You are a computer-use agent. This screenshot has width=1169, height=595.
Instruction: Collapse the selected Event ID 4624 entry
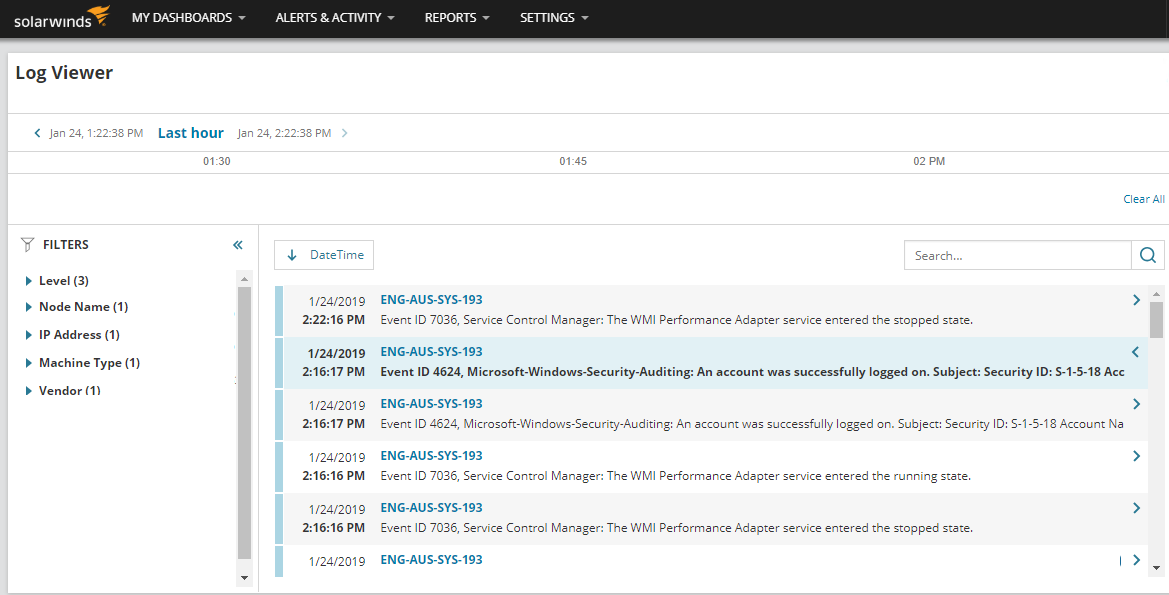click(x=1136, y=352)
